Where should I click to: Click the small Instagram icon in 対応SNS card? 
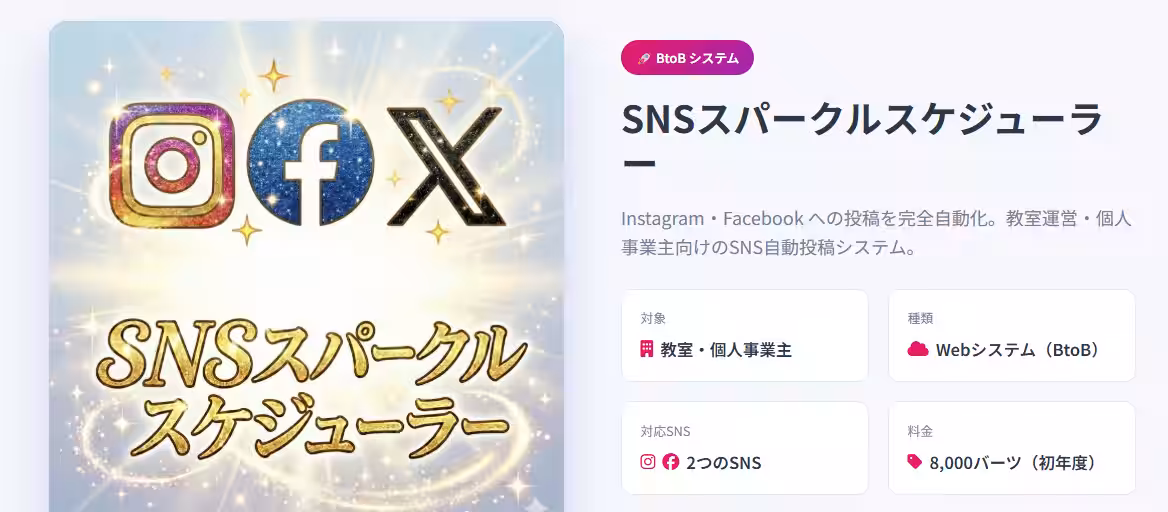pyautogui.click(x=648, y=462)
